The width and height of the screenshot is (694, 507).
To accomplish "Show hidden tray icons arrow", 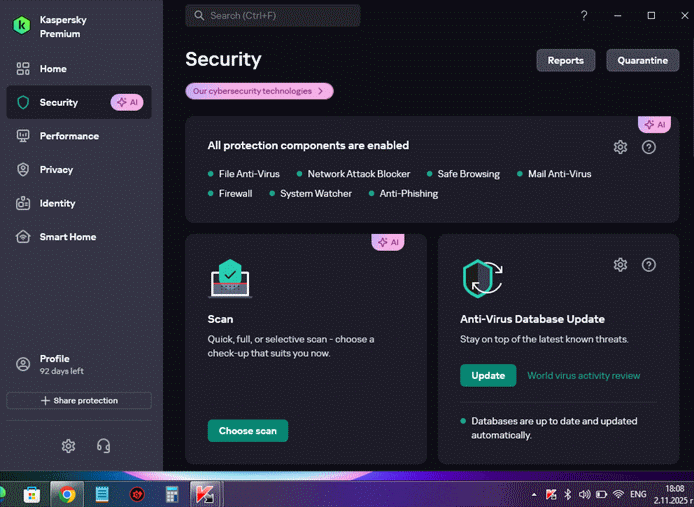I will [x=534, y=494].
